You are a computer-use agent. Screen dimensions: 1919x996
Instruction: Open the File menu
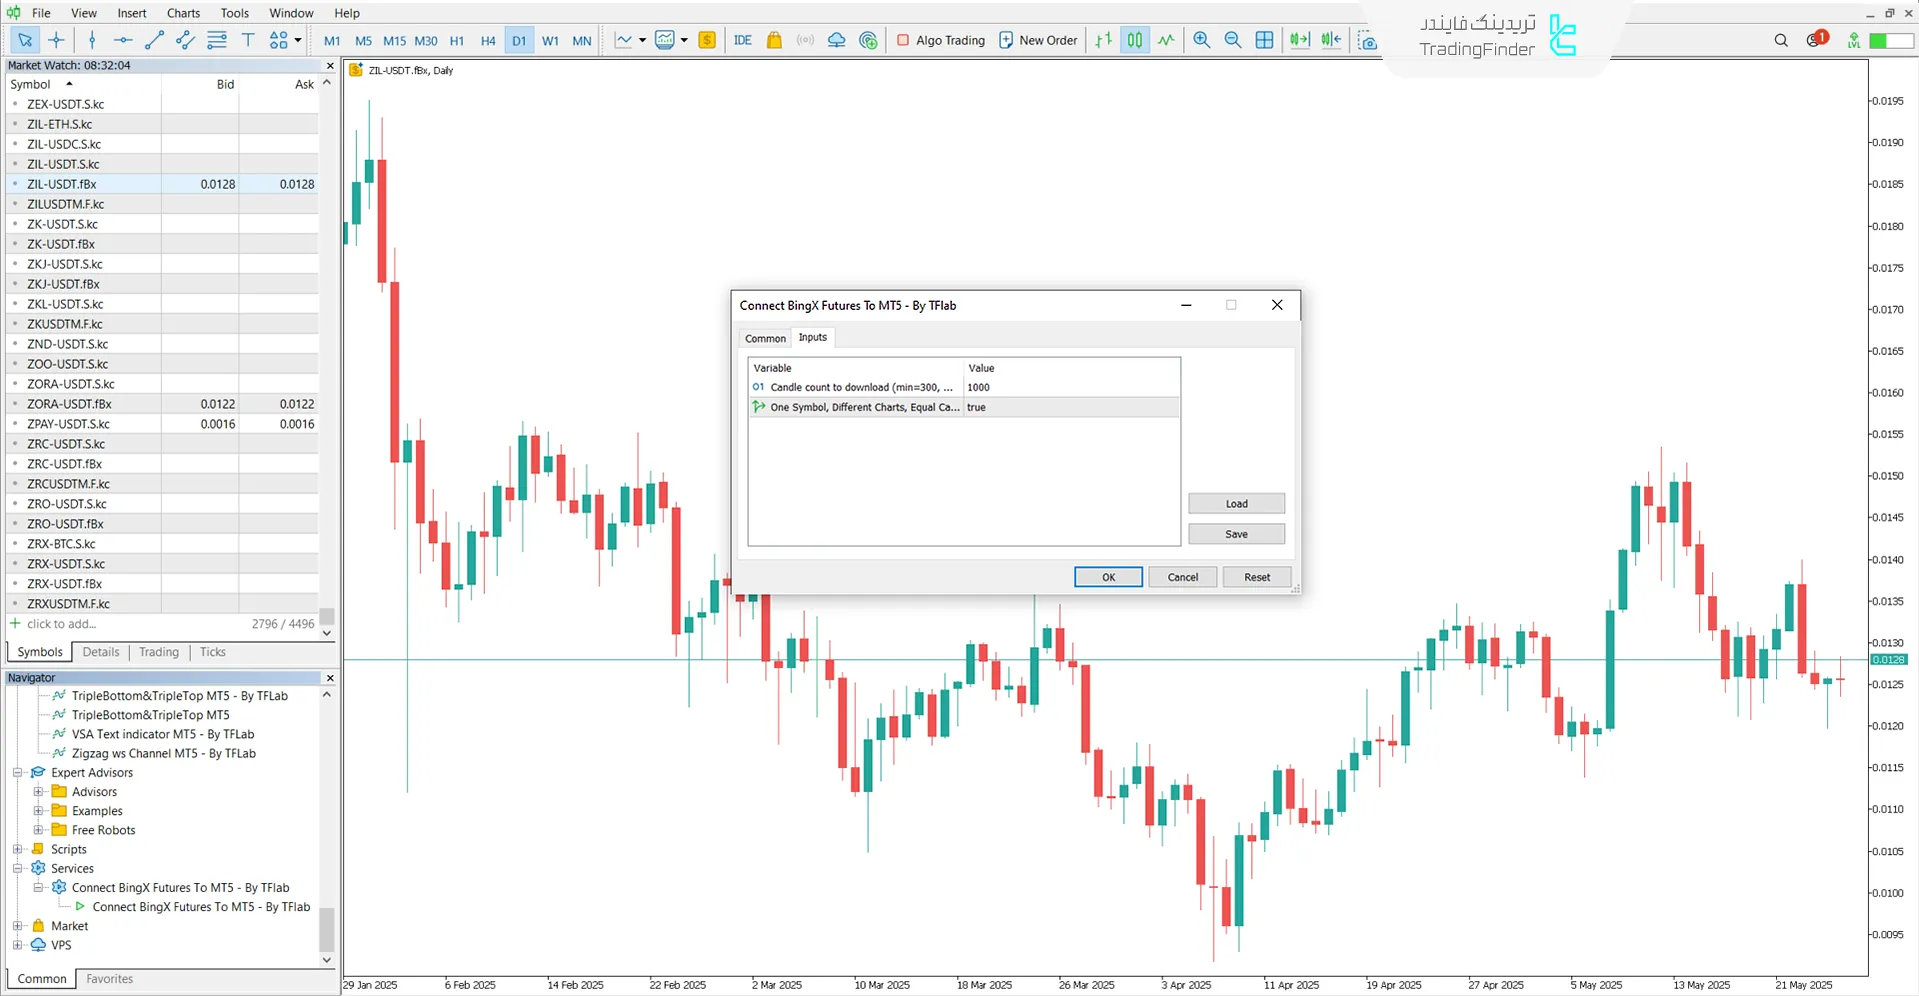pyautogui.click(x=41, y=13)
